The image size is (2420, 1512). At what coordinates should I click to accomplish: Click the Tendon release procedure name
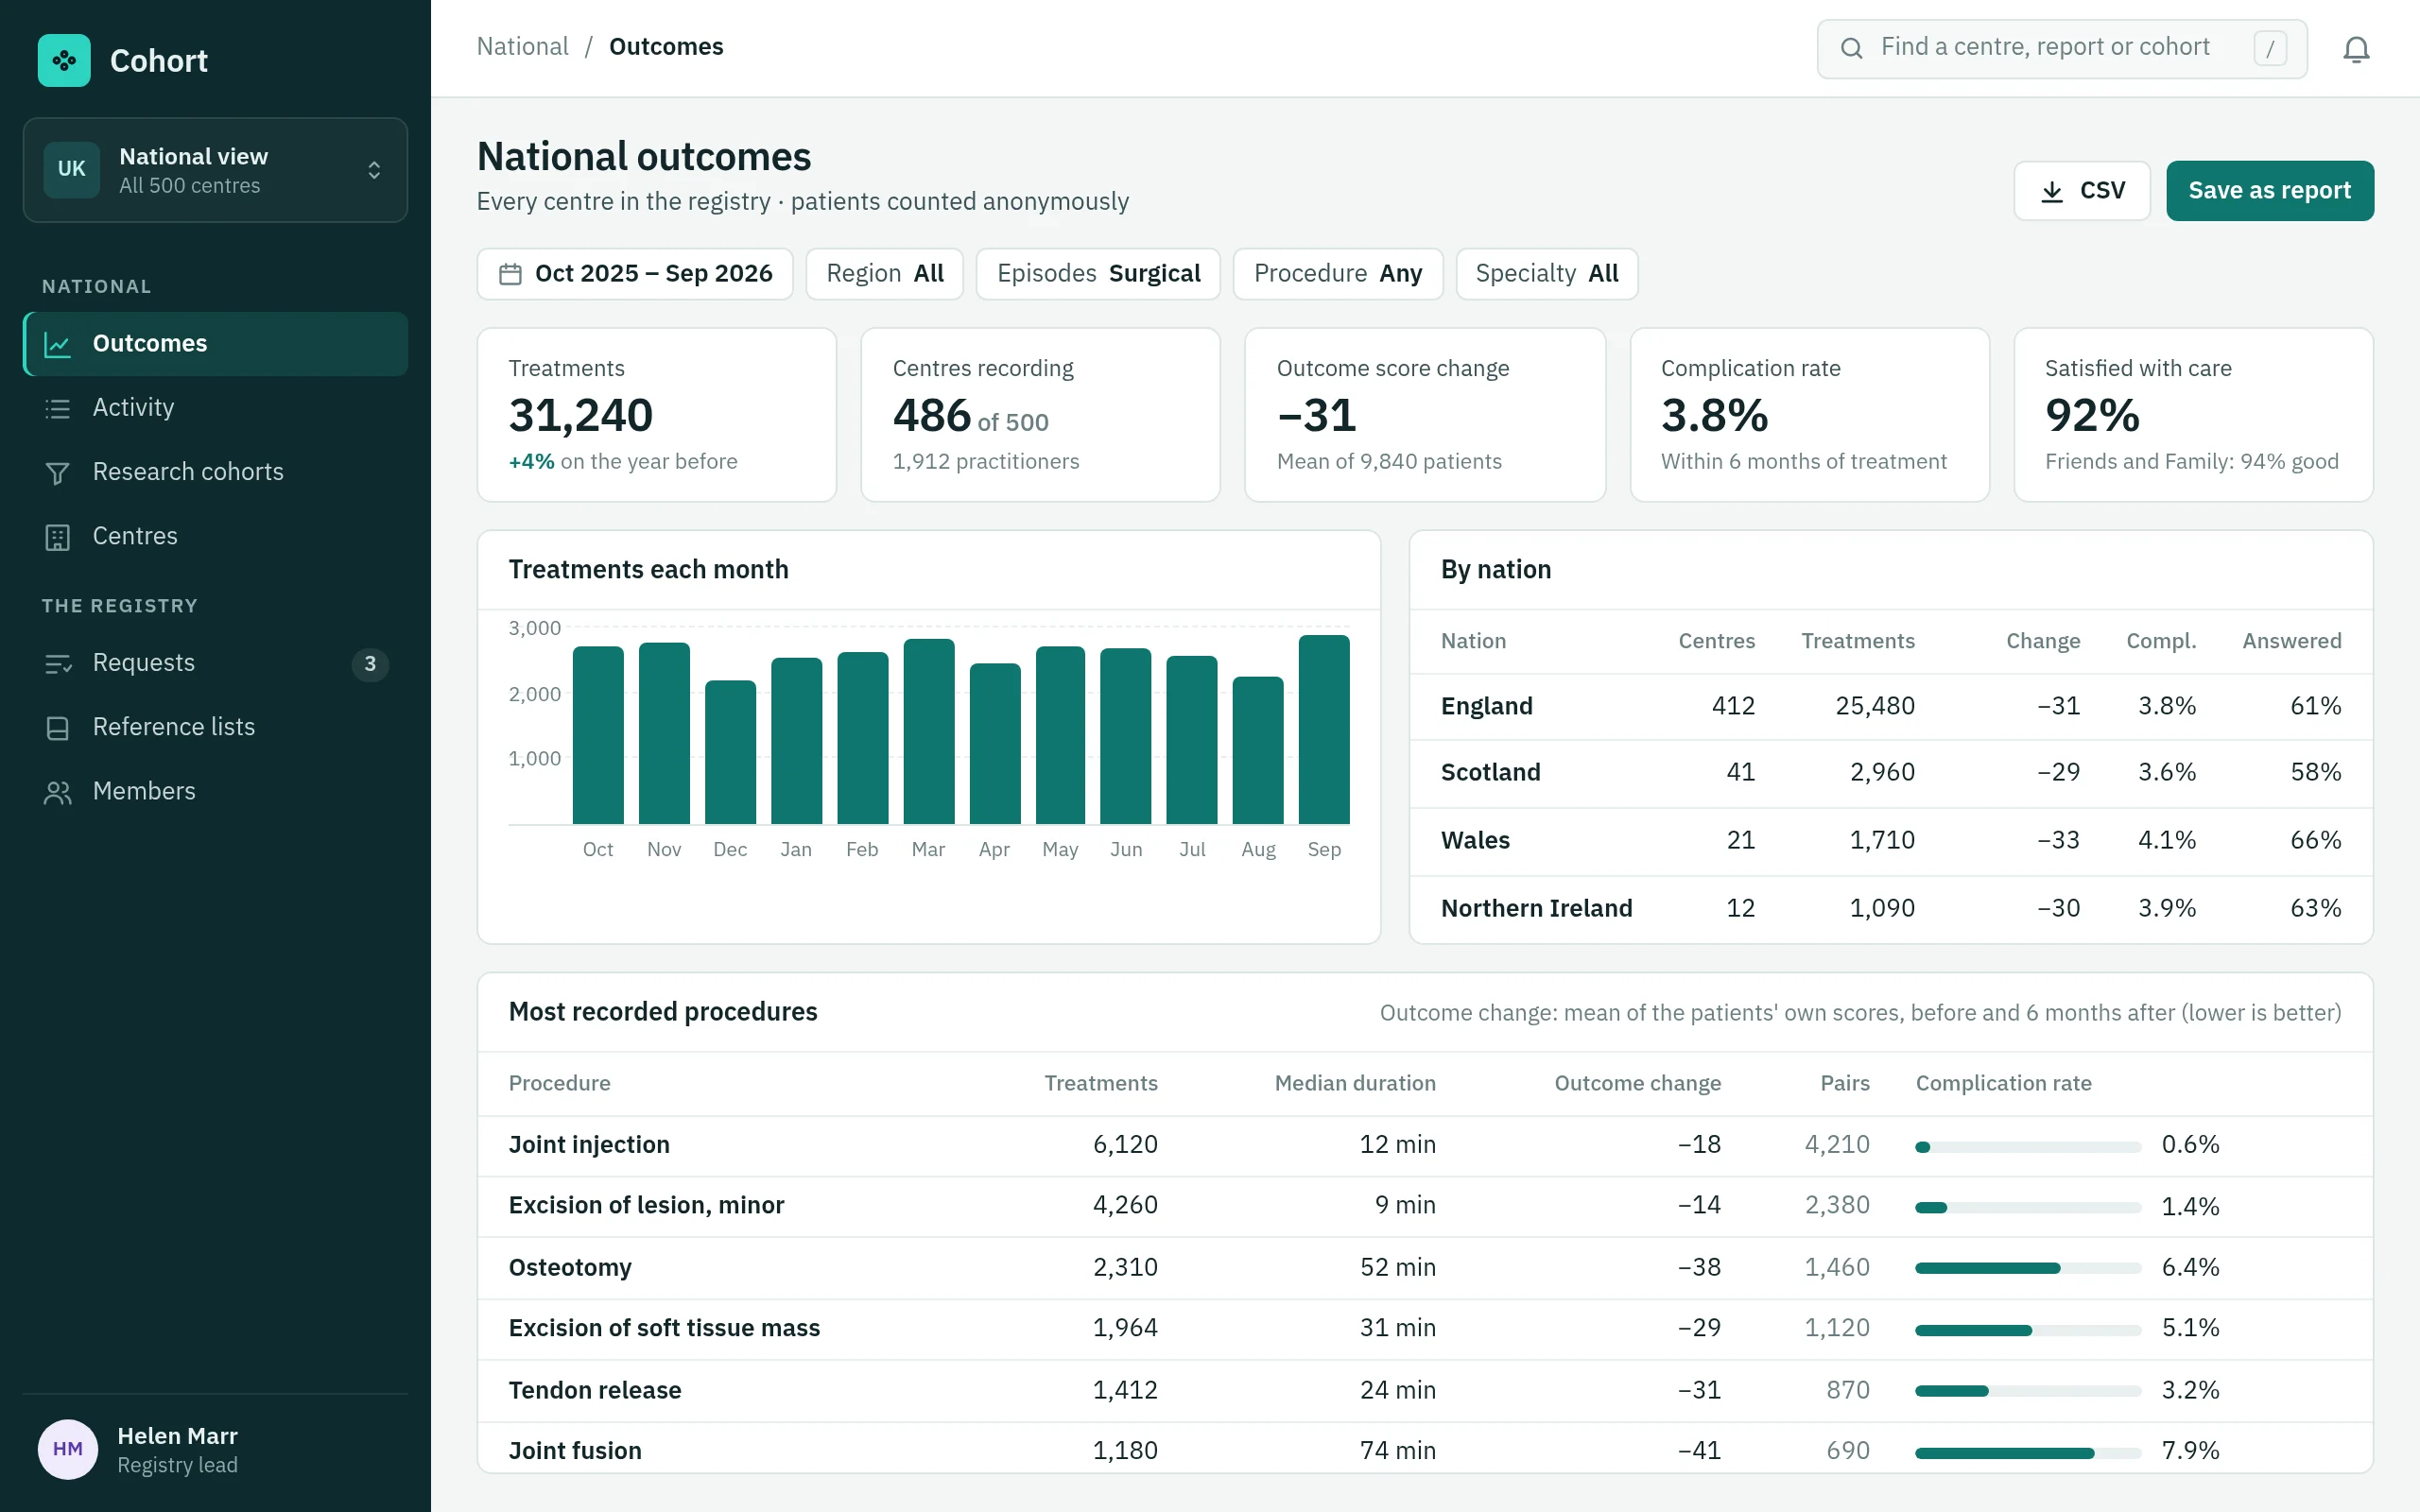click(595, 1391)
